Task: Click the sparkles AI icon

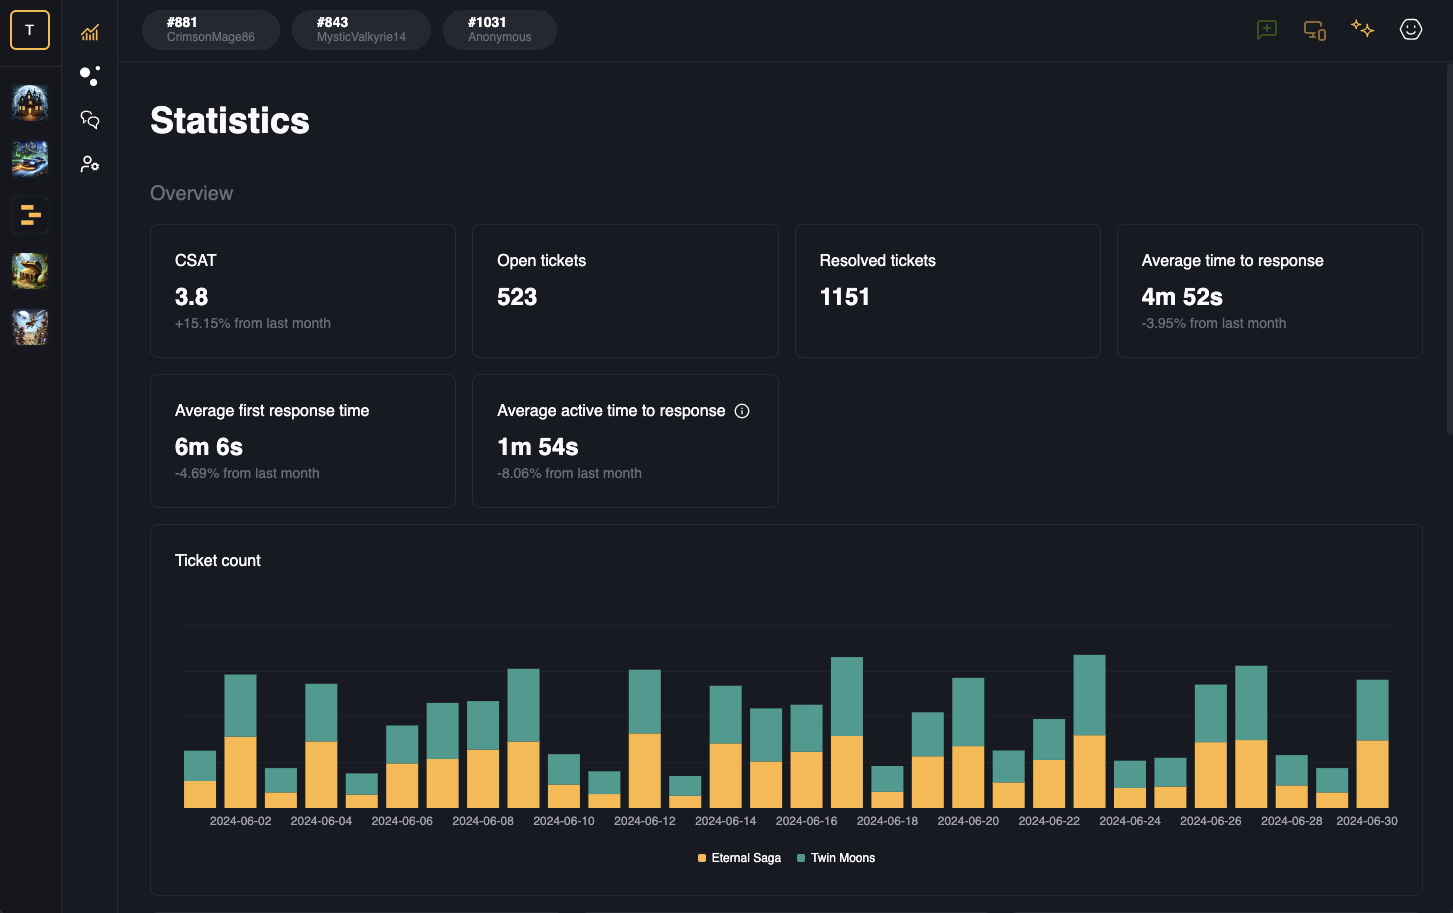Action: (x=1362, y=29)
